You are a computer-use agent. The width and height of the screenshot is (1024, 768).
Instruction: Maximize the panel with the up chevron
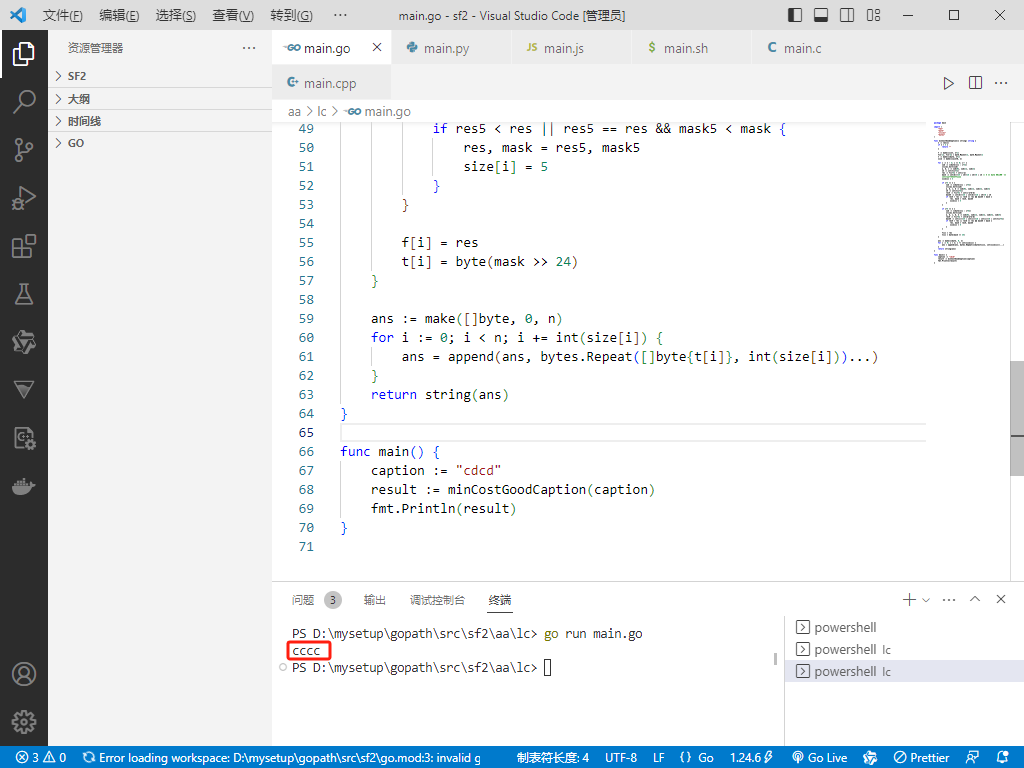point(975,599)
